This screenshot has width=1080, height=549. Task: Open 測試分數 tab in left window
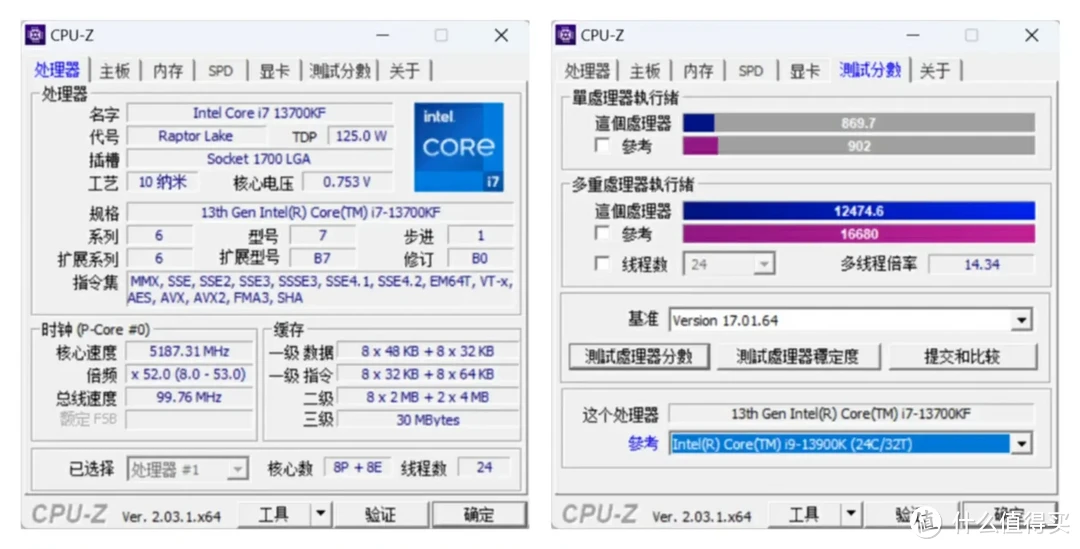point(340,70)
